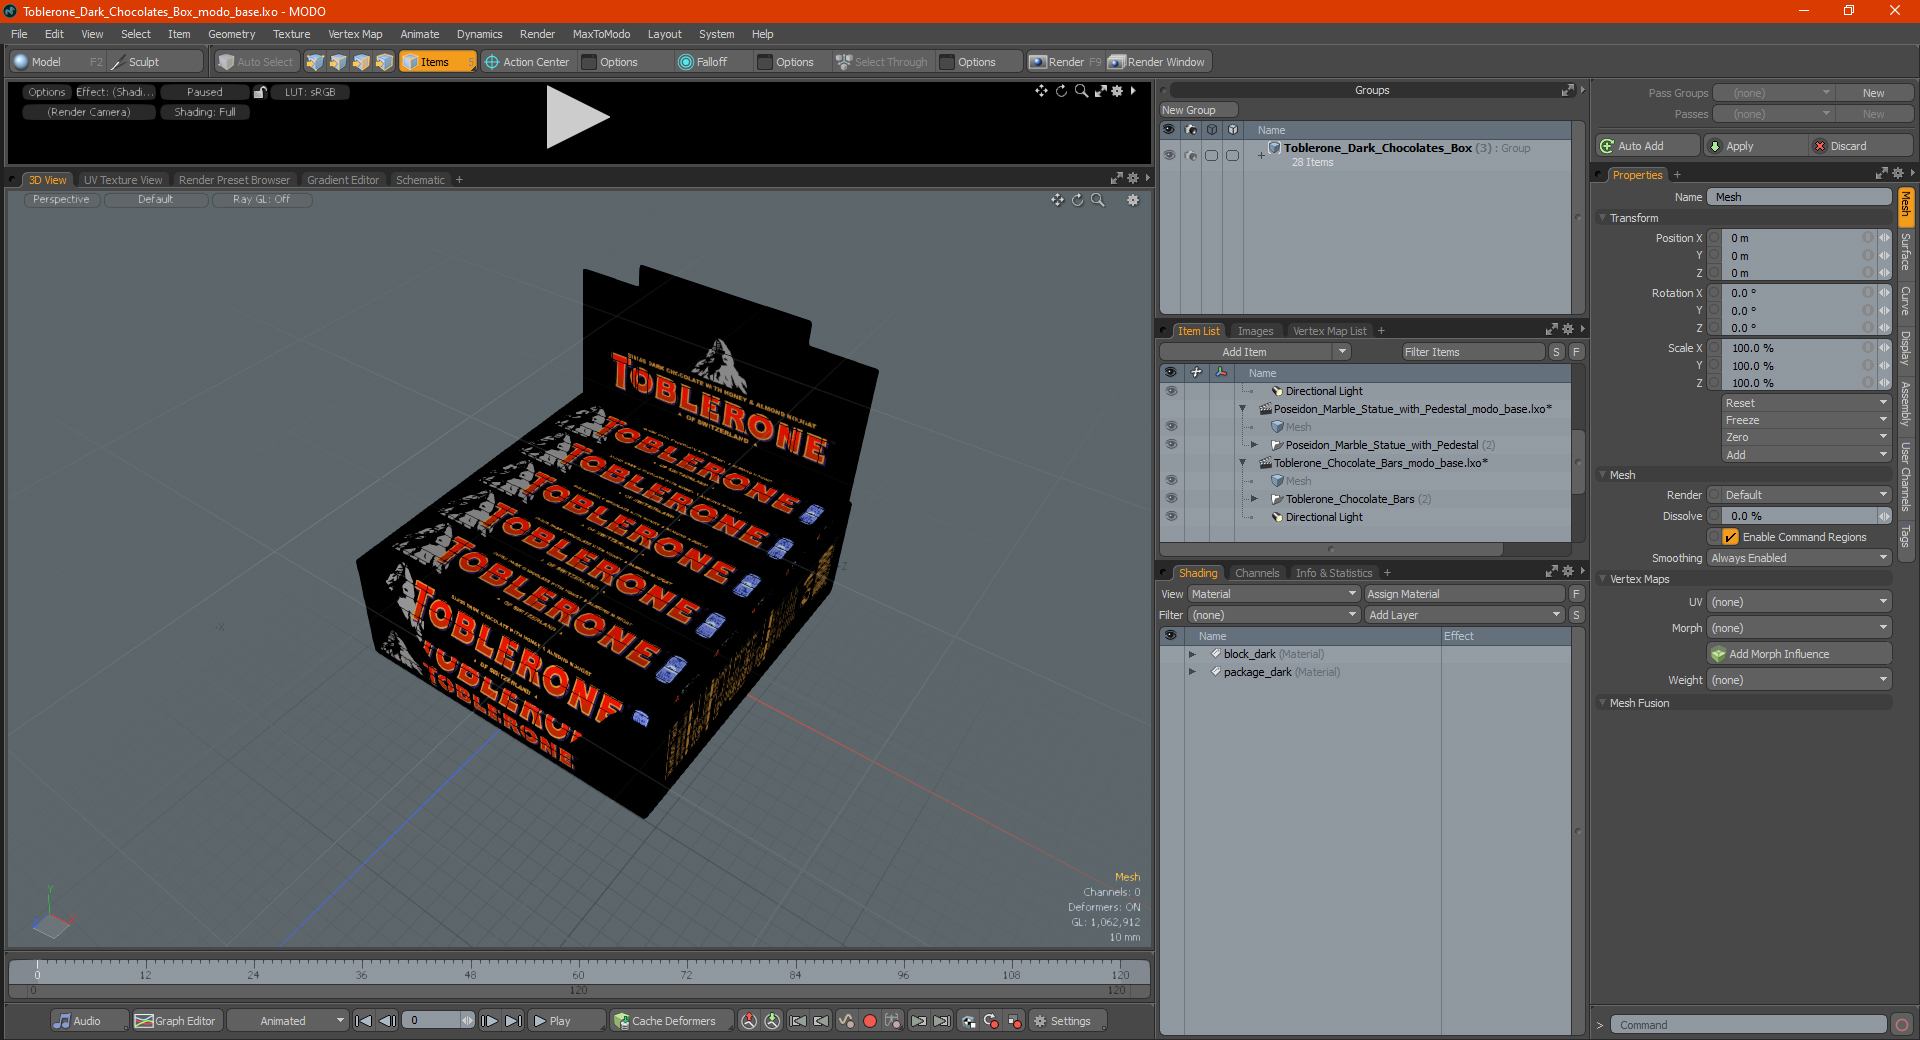
Task: Toggle visibility of first Directional Light
Action: (x=1171, y=390)
